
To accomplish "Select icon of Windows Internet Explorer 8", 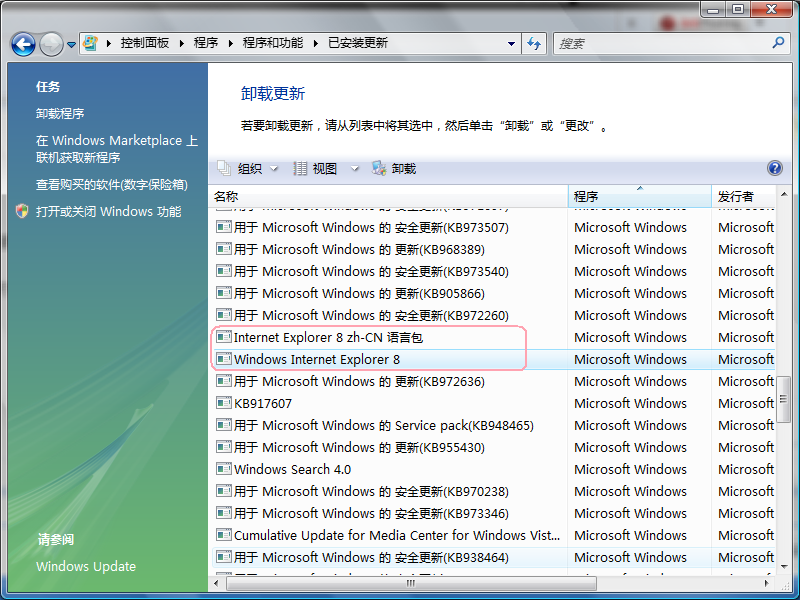I will [223, 359].
